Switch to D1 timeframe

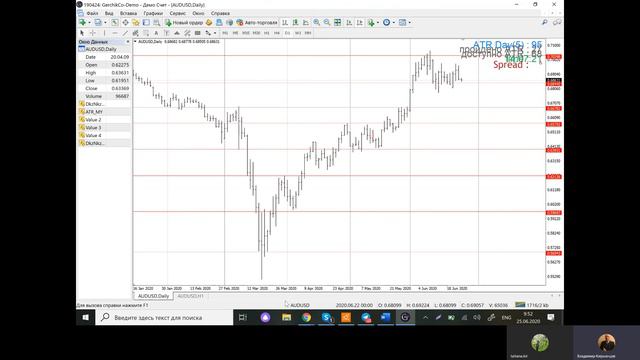pyautogui.click(x=287, y=33)
